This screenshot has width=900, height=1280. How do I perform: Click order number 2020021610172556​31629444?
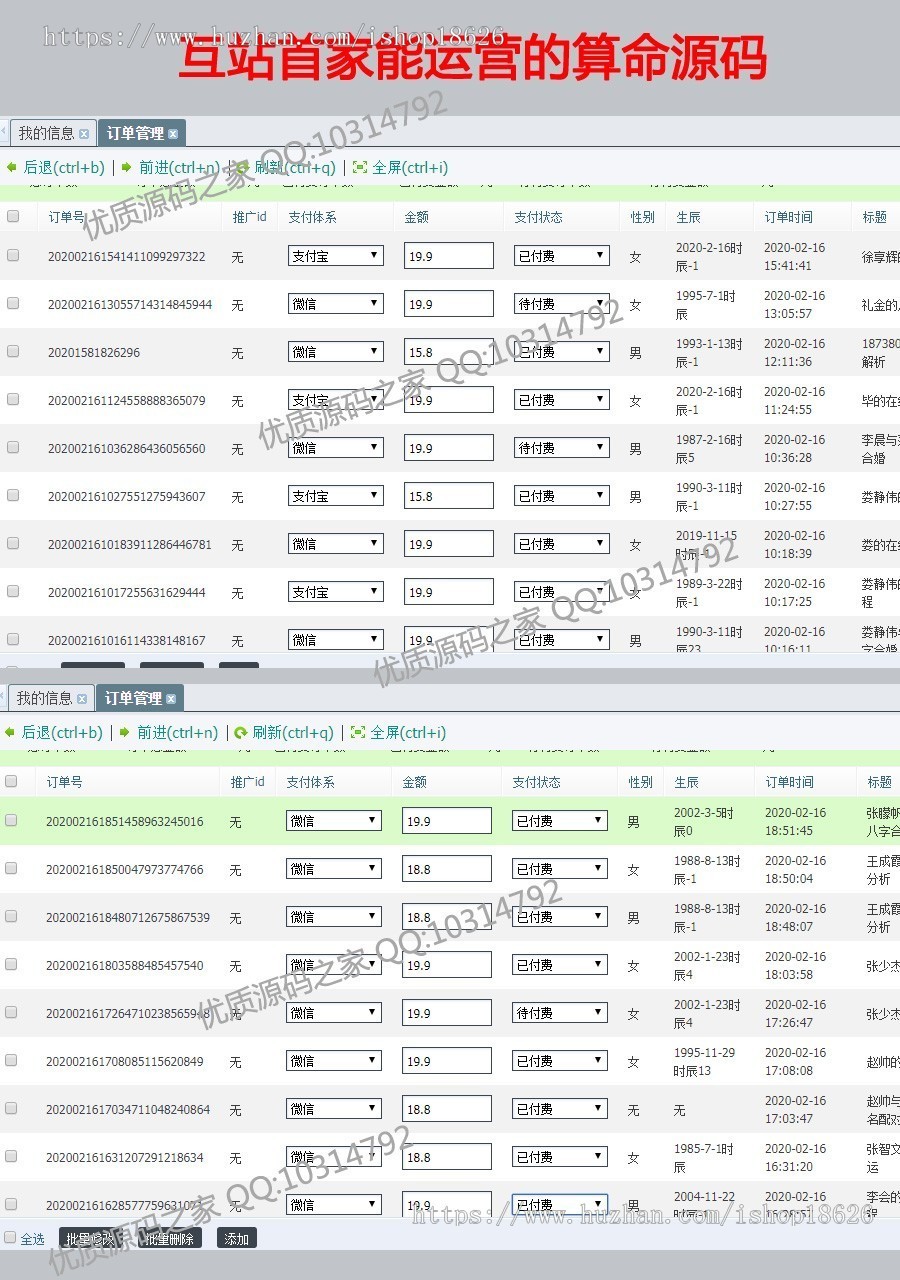pos(127,593)
